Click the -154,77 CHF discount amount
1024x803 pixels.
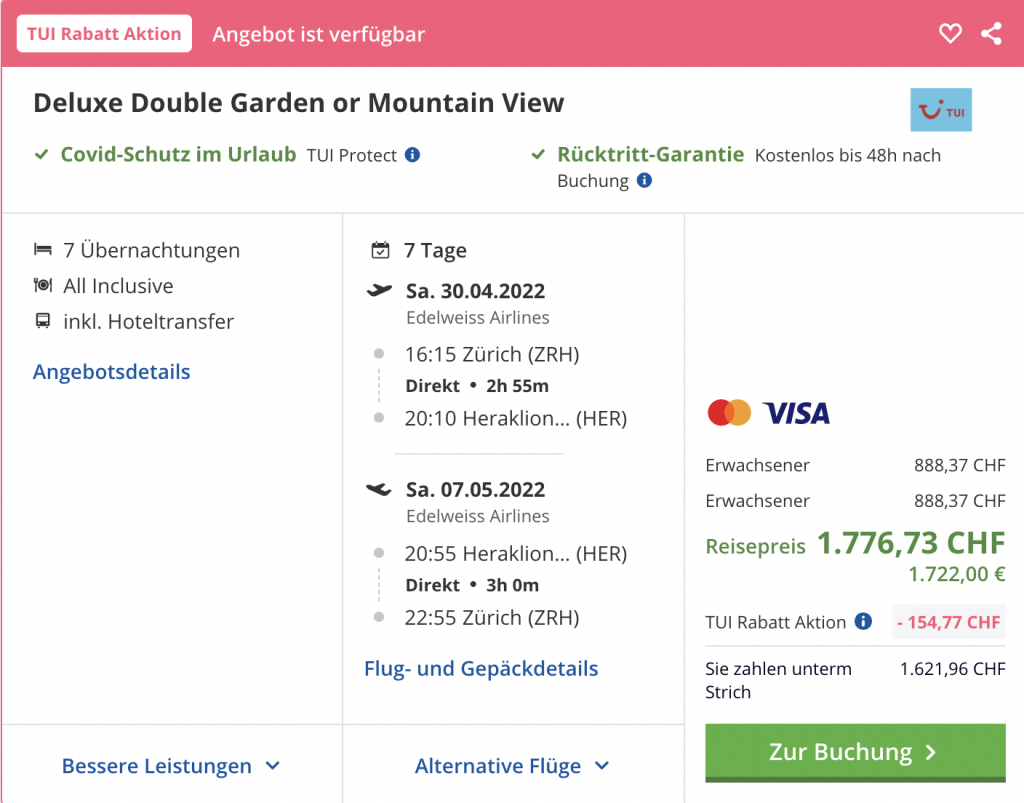coord(948,622)
